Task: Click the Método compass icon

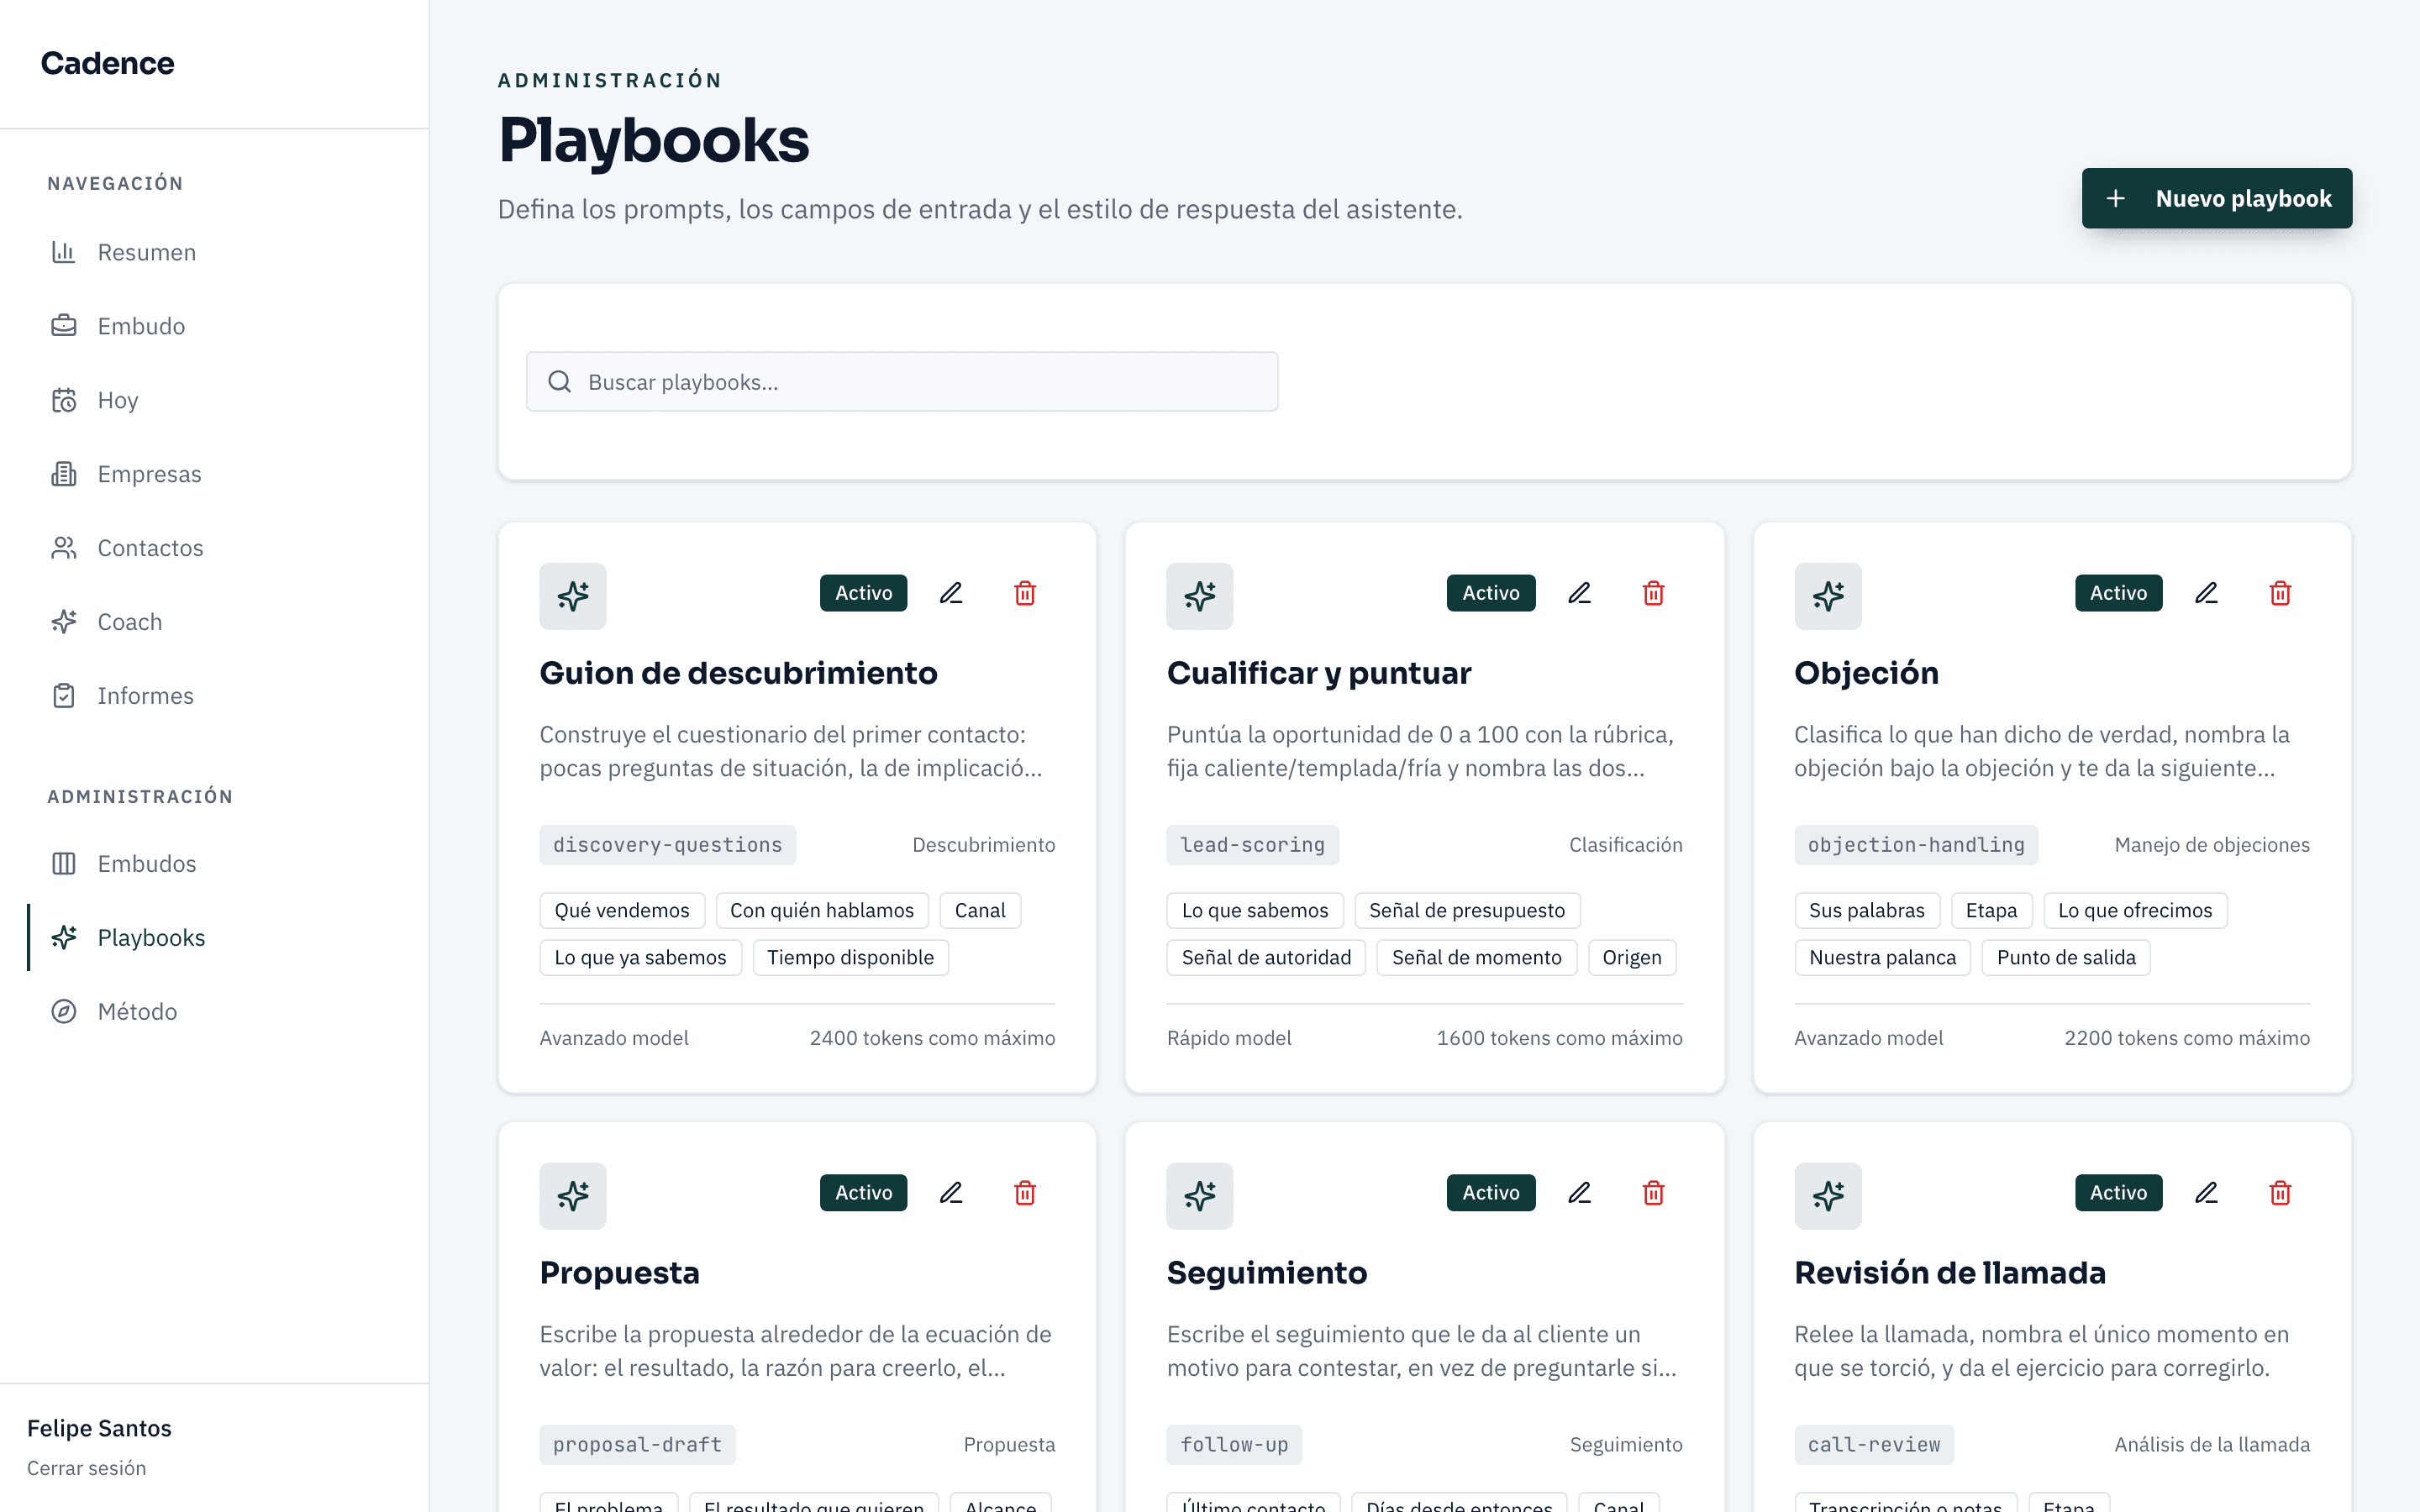Action: coord(64,1012)
